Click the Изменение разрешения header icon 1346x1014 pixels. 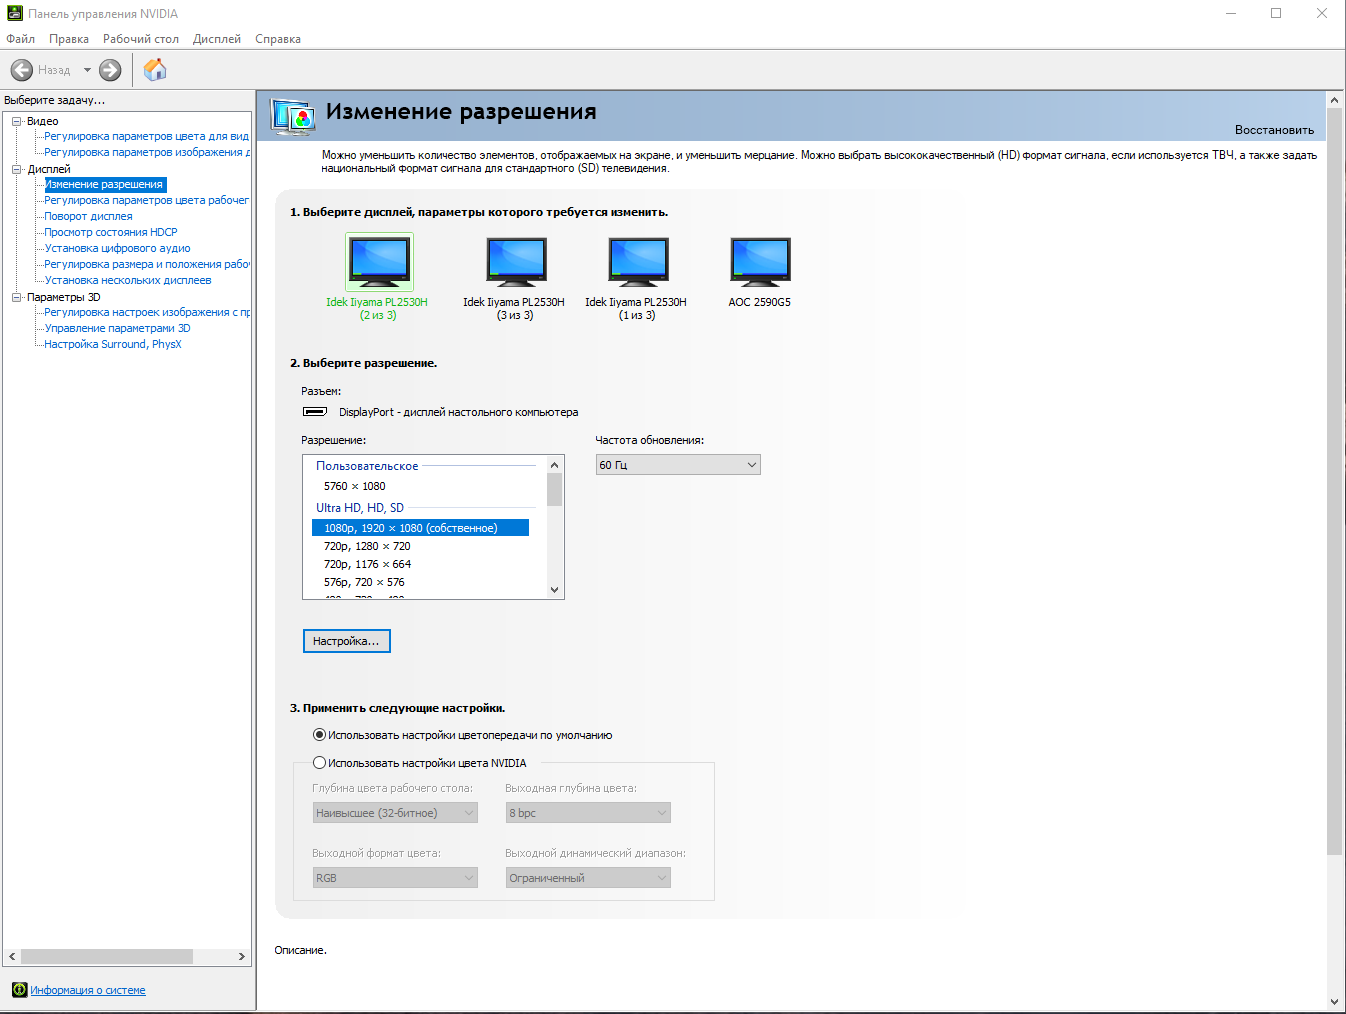pyautogui.click(x=293, y=117)
